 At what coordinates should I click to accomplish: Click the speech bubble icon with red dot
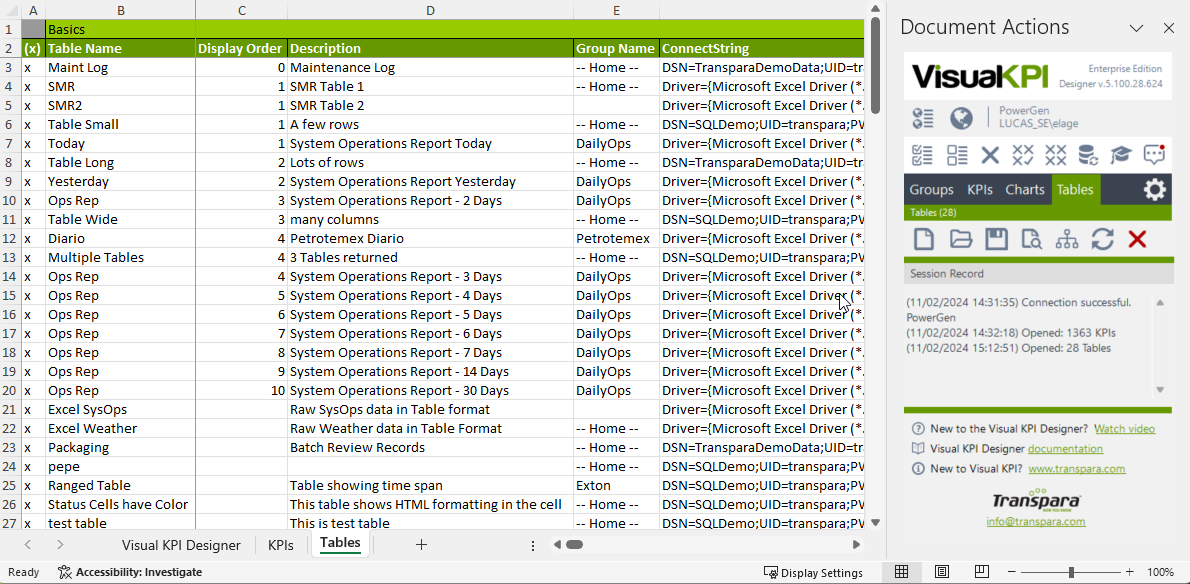1154,155
